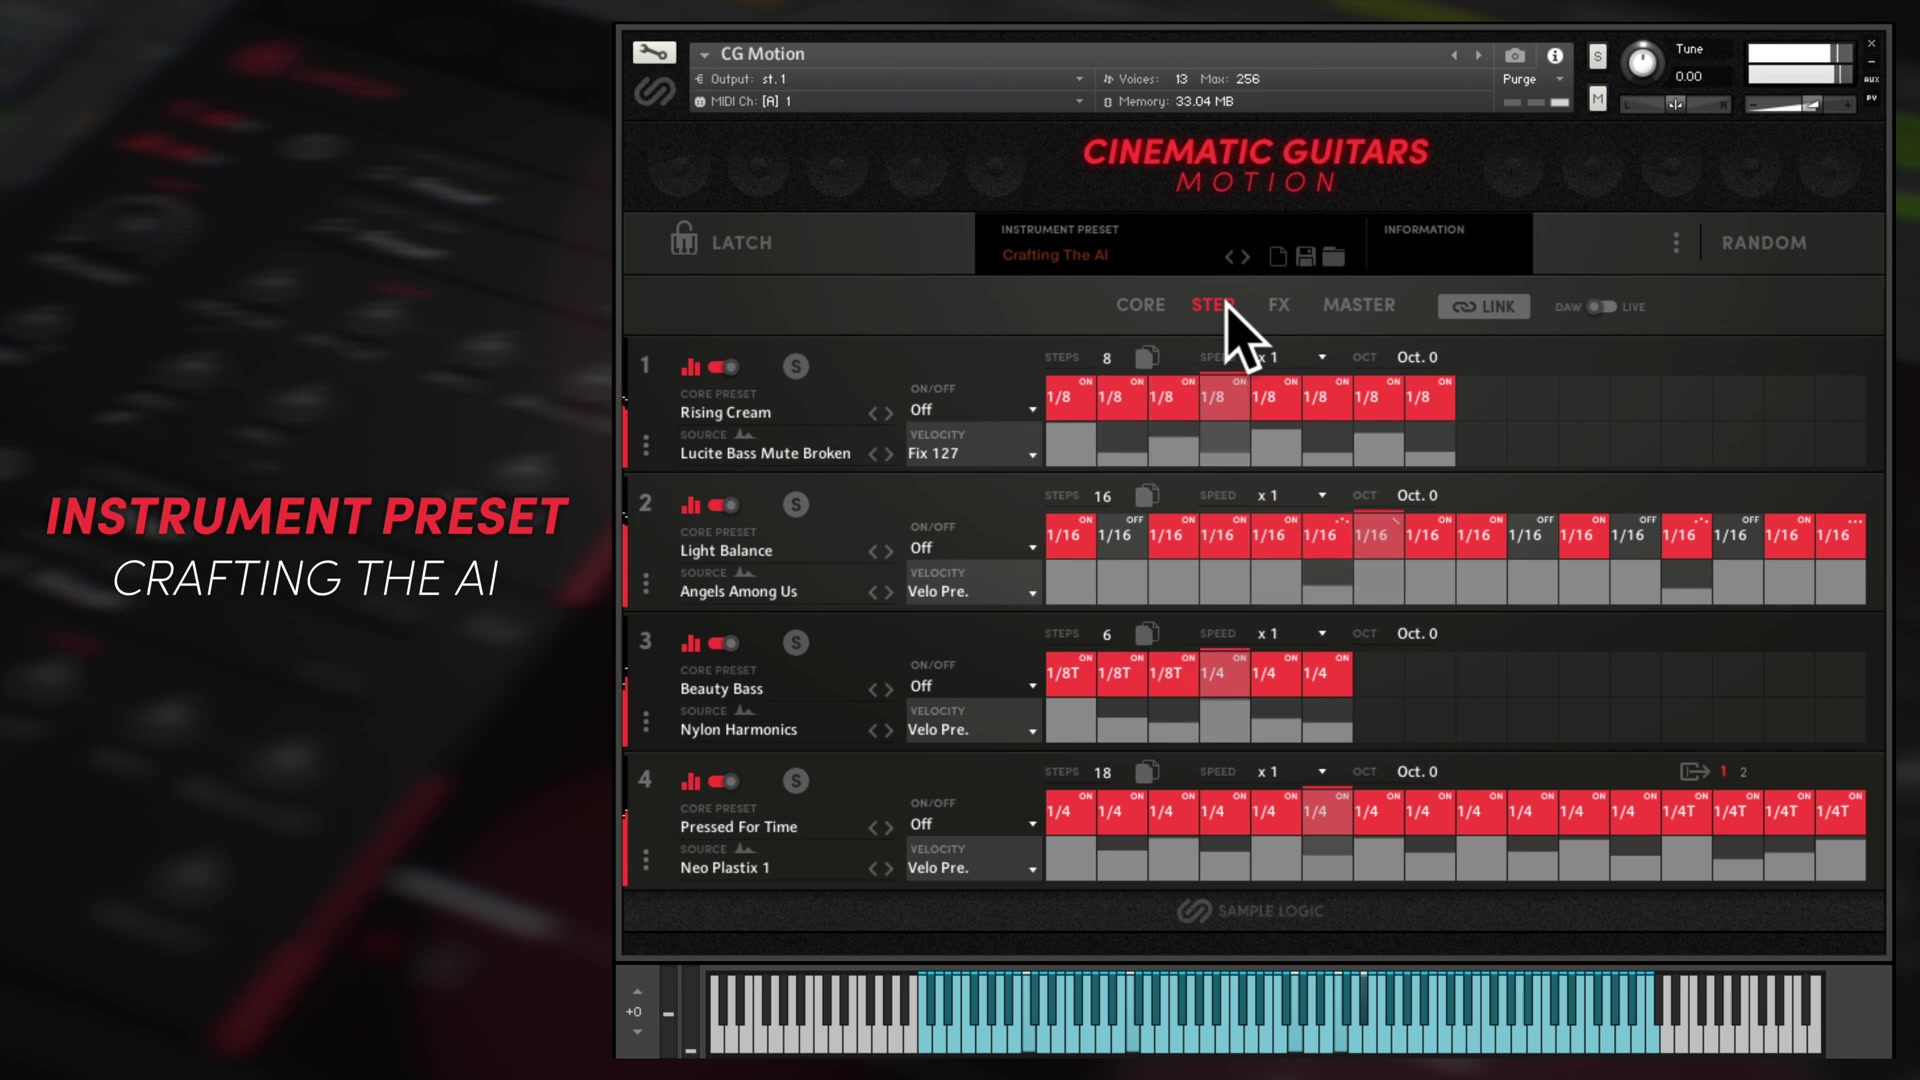Image resolution: width=1920 pixels, height=1080 pixels.
Task: Click row 1 bar-graph icon
Action: coord(690,366)
